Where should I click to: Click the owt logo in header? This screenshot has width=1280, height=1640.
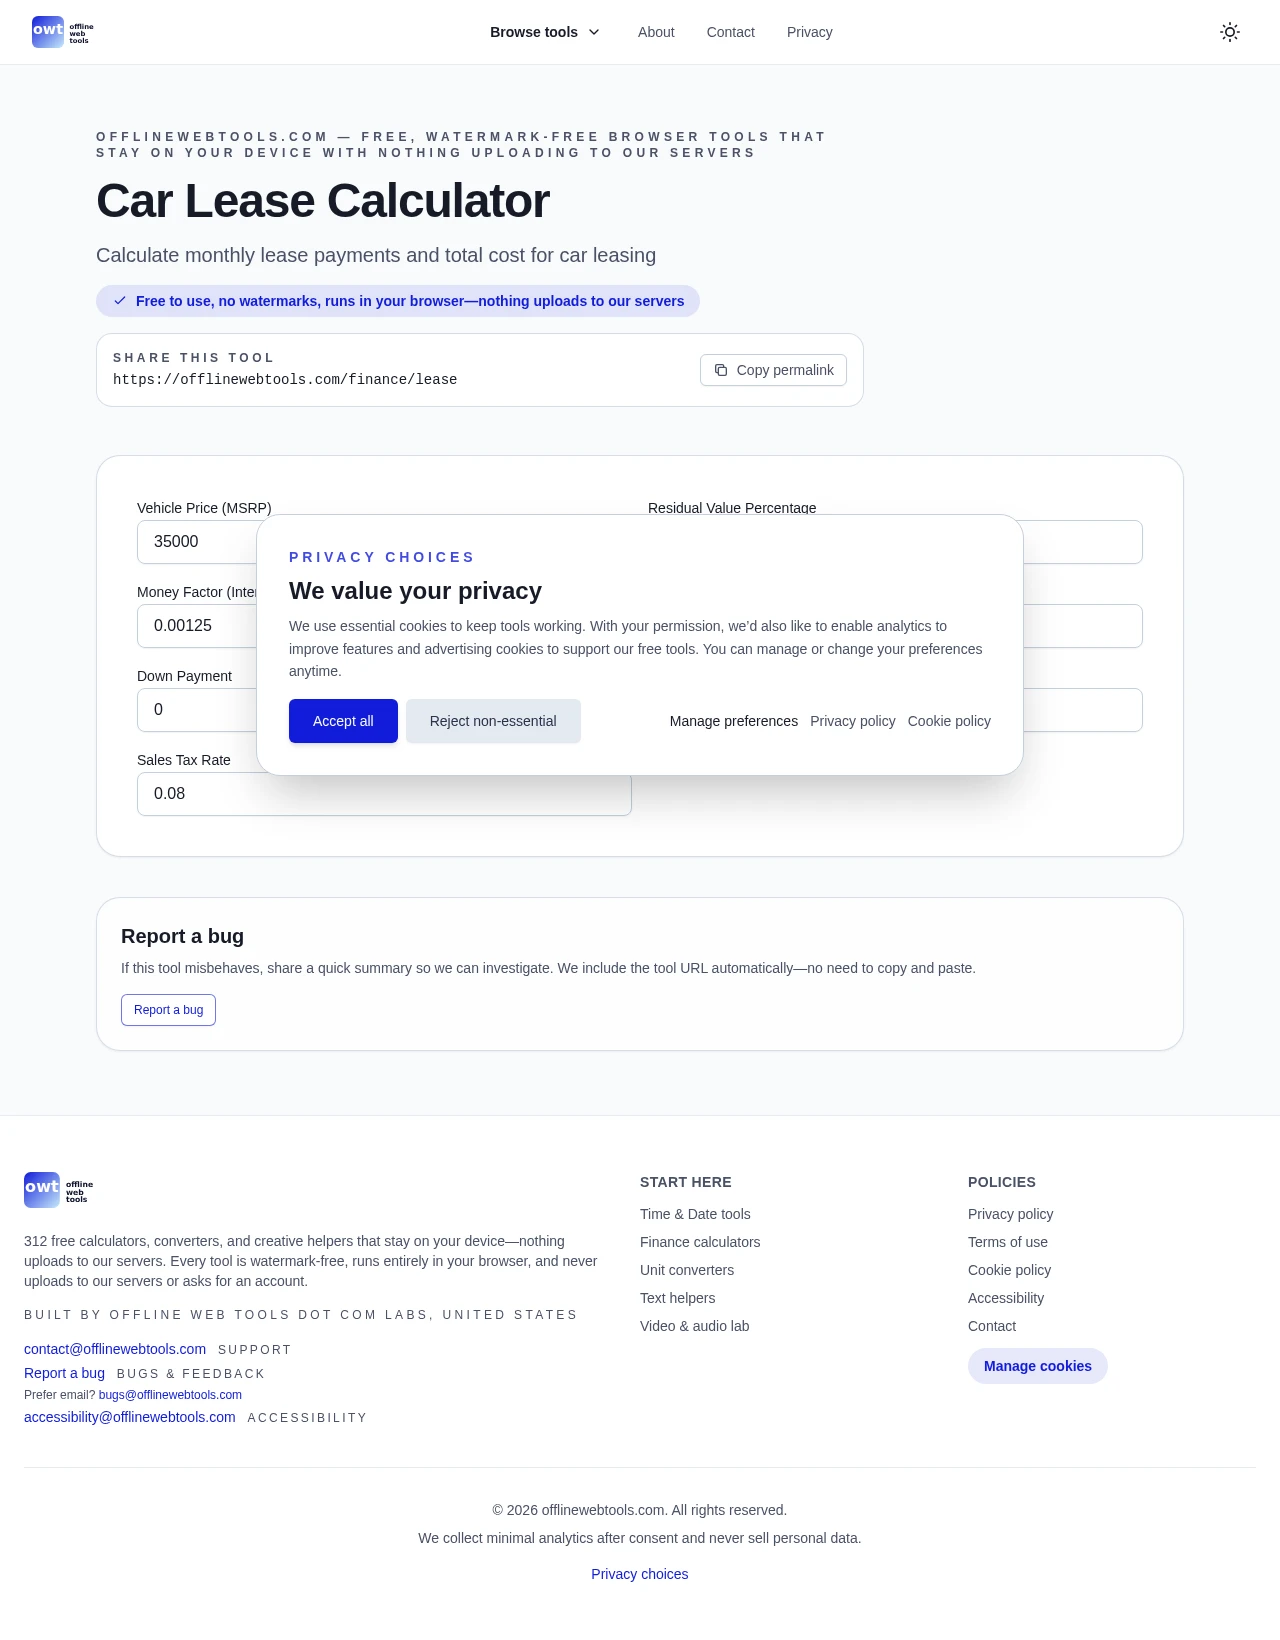pyautogui.click(x=62, y=32)
